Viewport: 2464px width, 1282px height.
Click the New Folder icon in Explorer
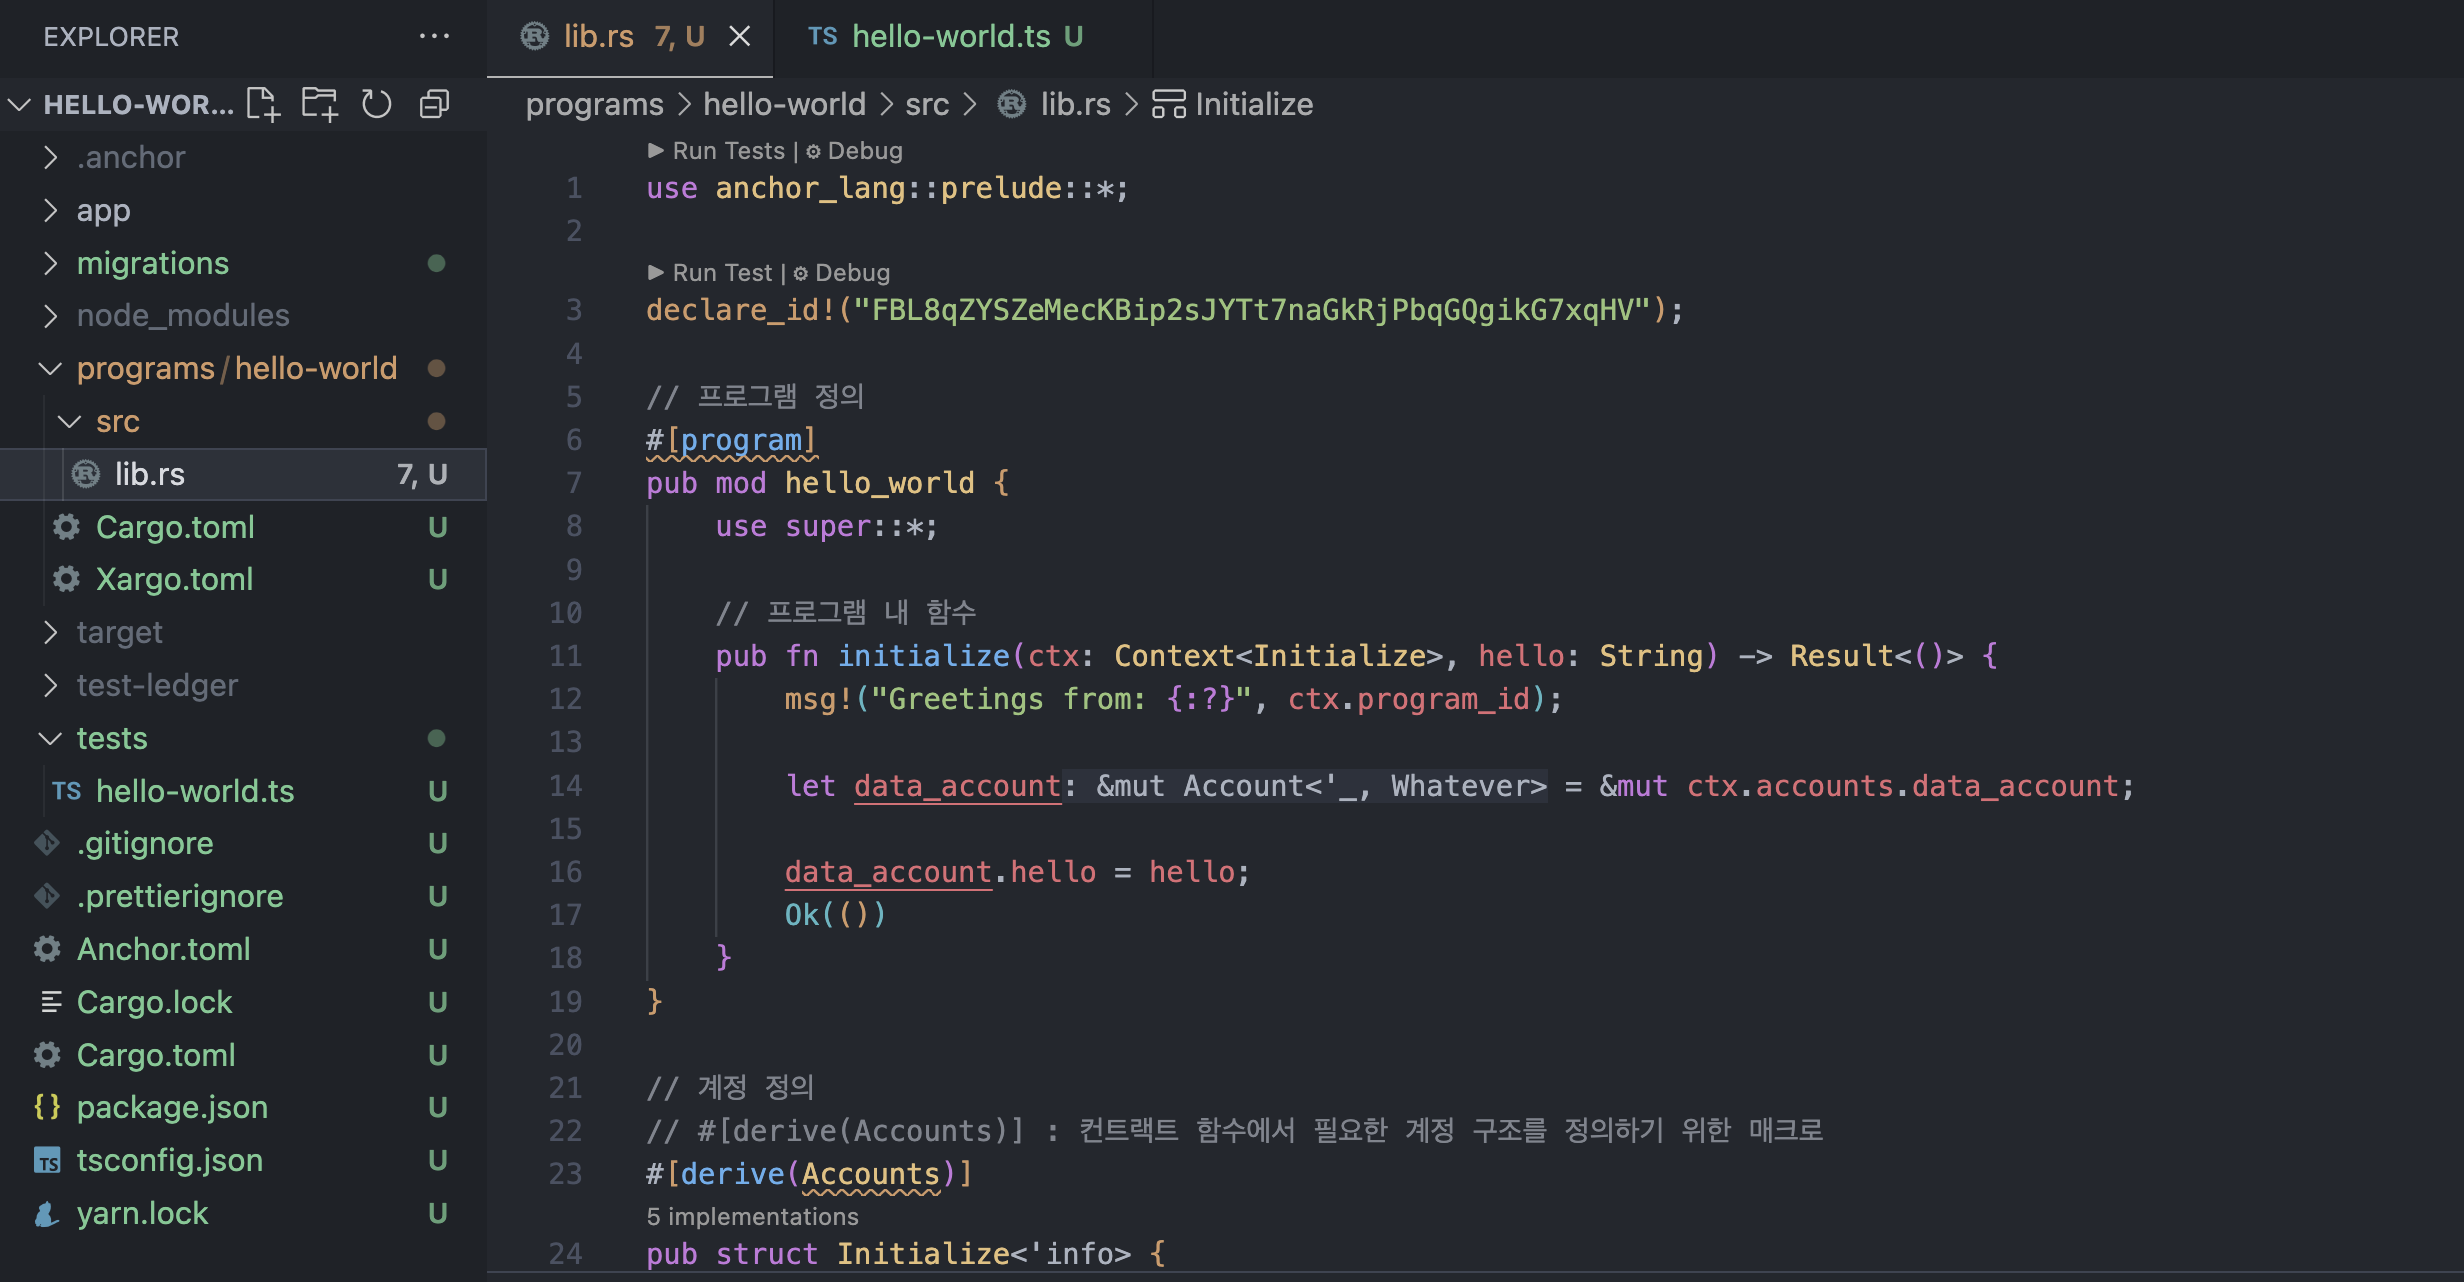320,104
